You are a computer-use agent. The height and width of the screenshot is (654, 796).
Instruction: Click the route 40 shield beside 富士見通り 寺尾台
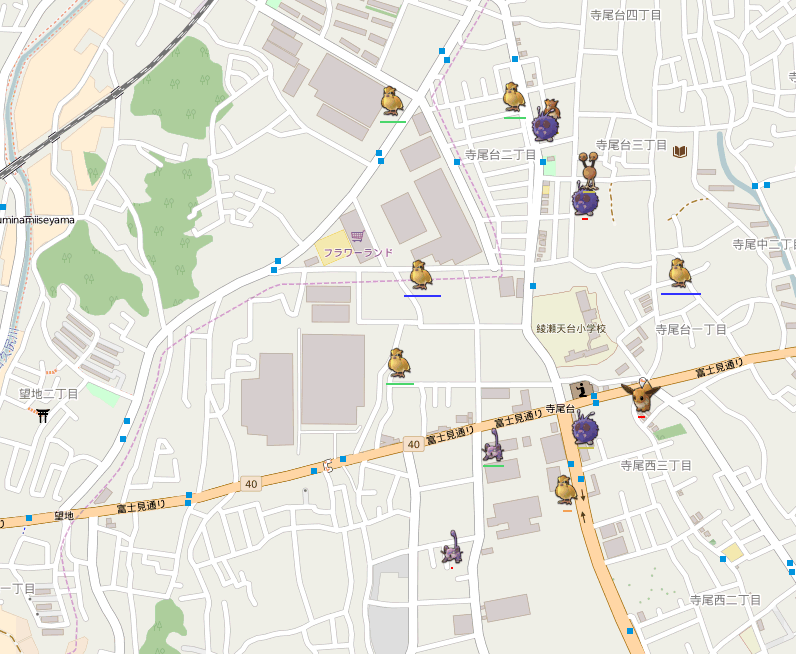[413, 443]
